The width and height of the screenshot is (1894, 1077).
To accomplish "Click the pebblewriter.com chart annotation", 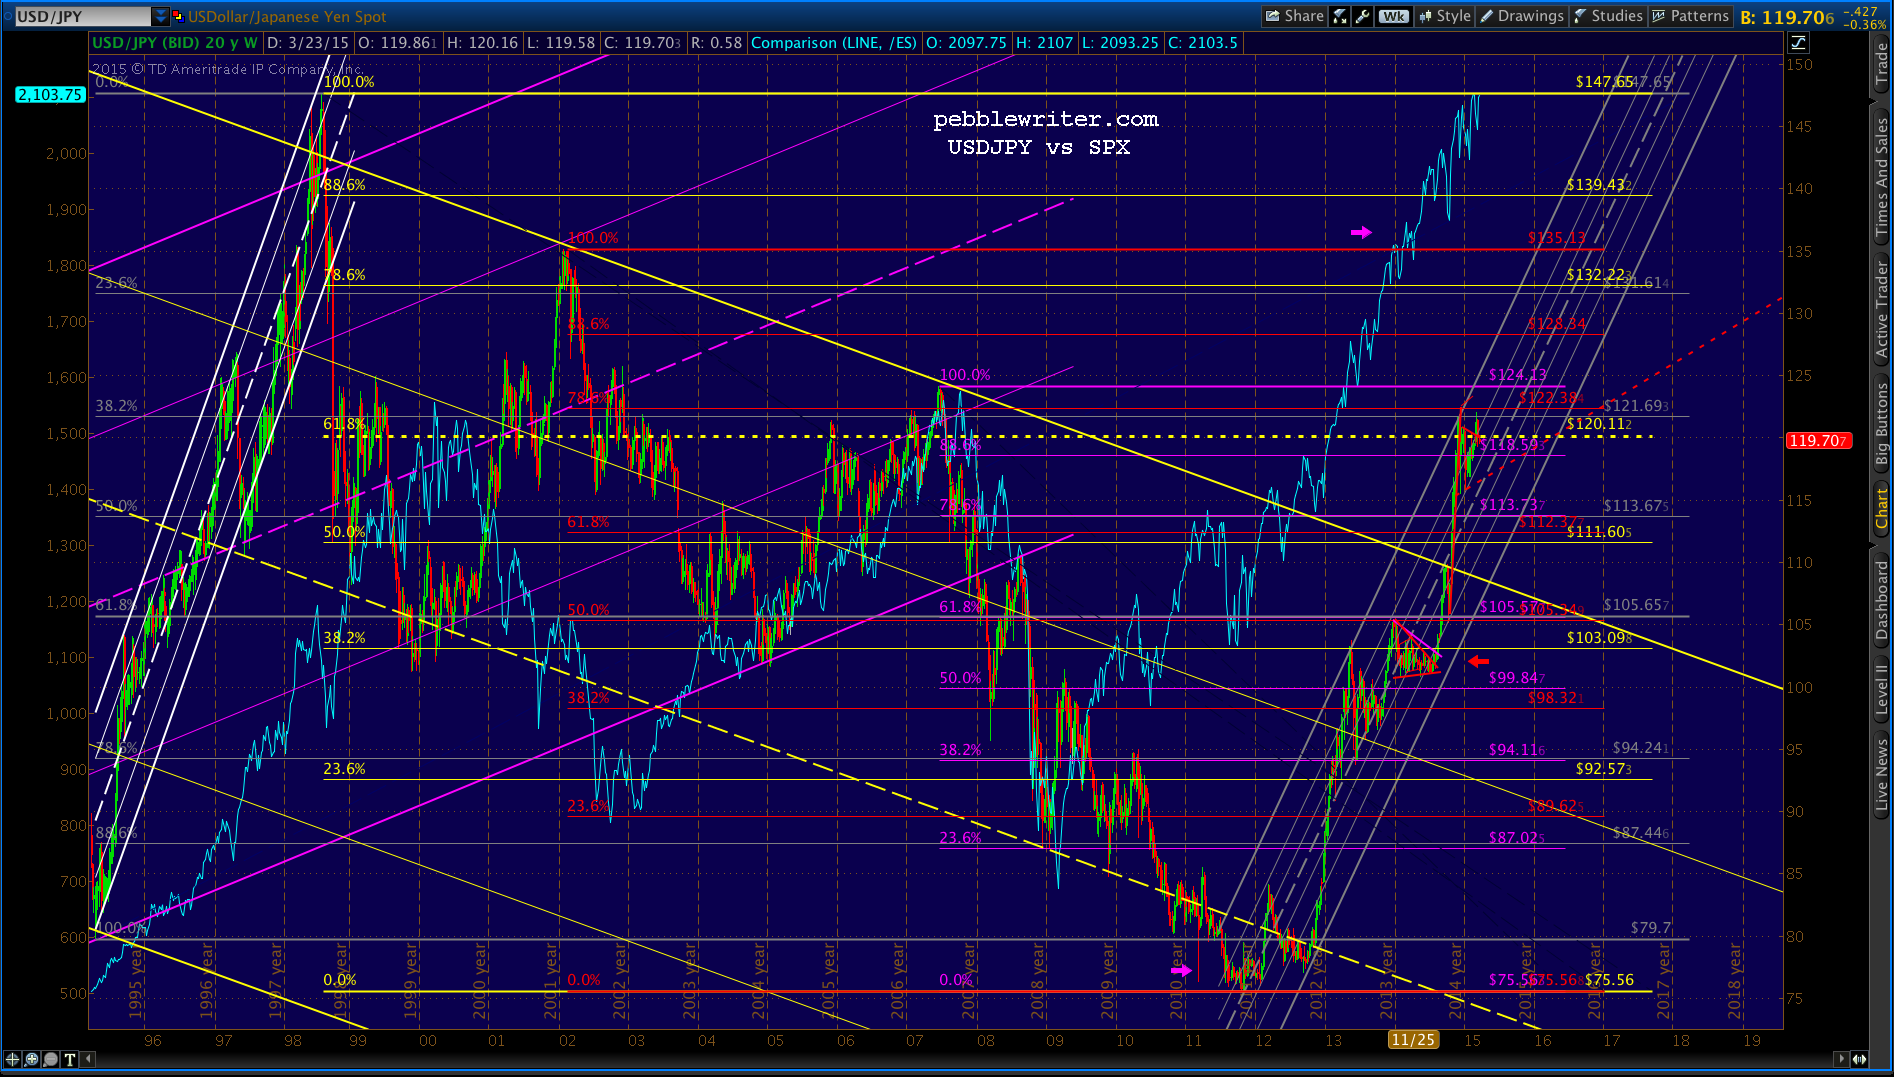I will [1045, 119].
